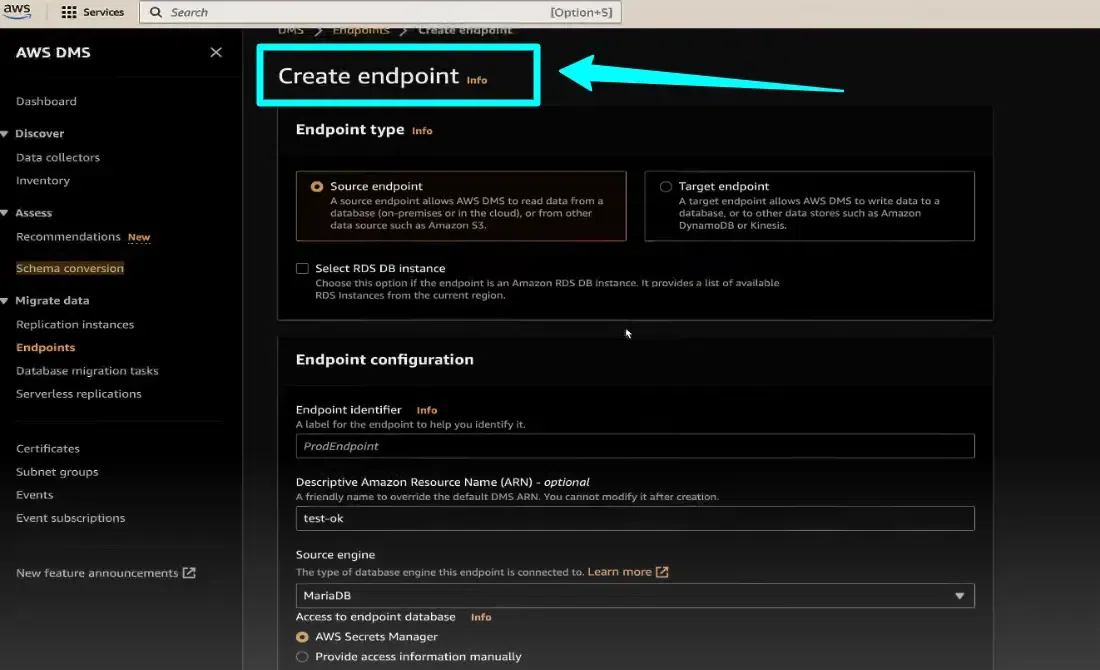Click external link icon beside announcements
Image resolution: width=1100 pixels, height=670 pixels.
point(189,572)
